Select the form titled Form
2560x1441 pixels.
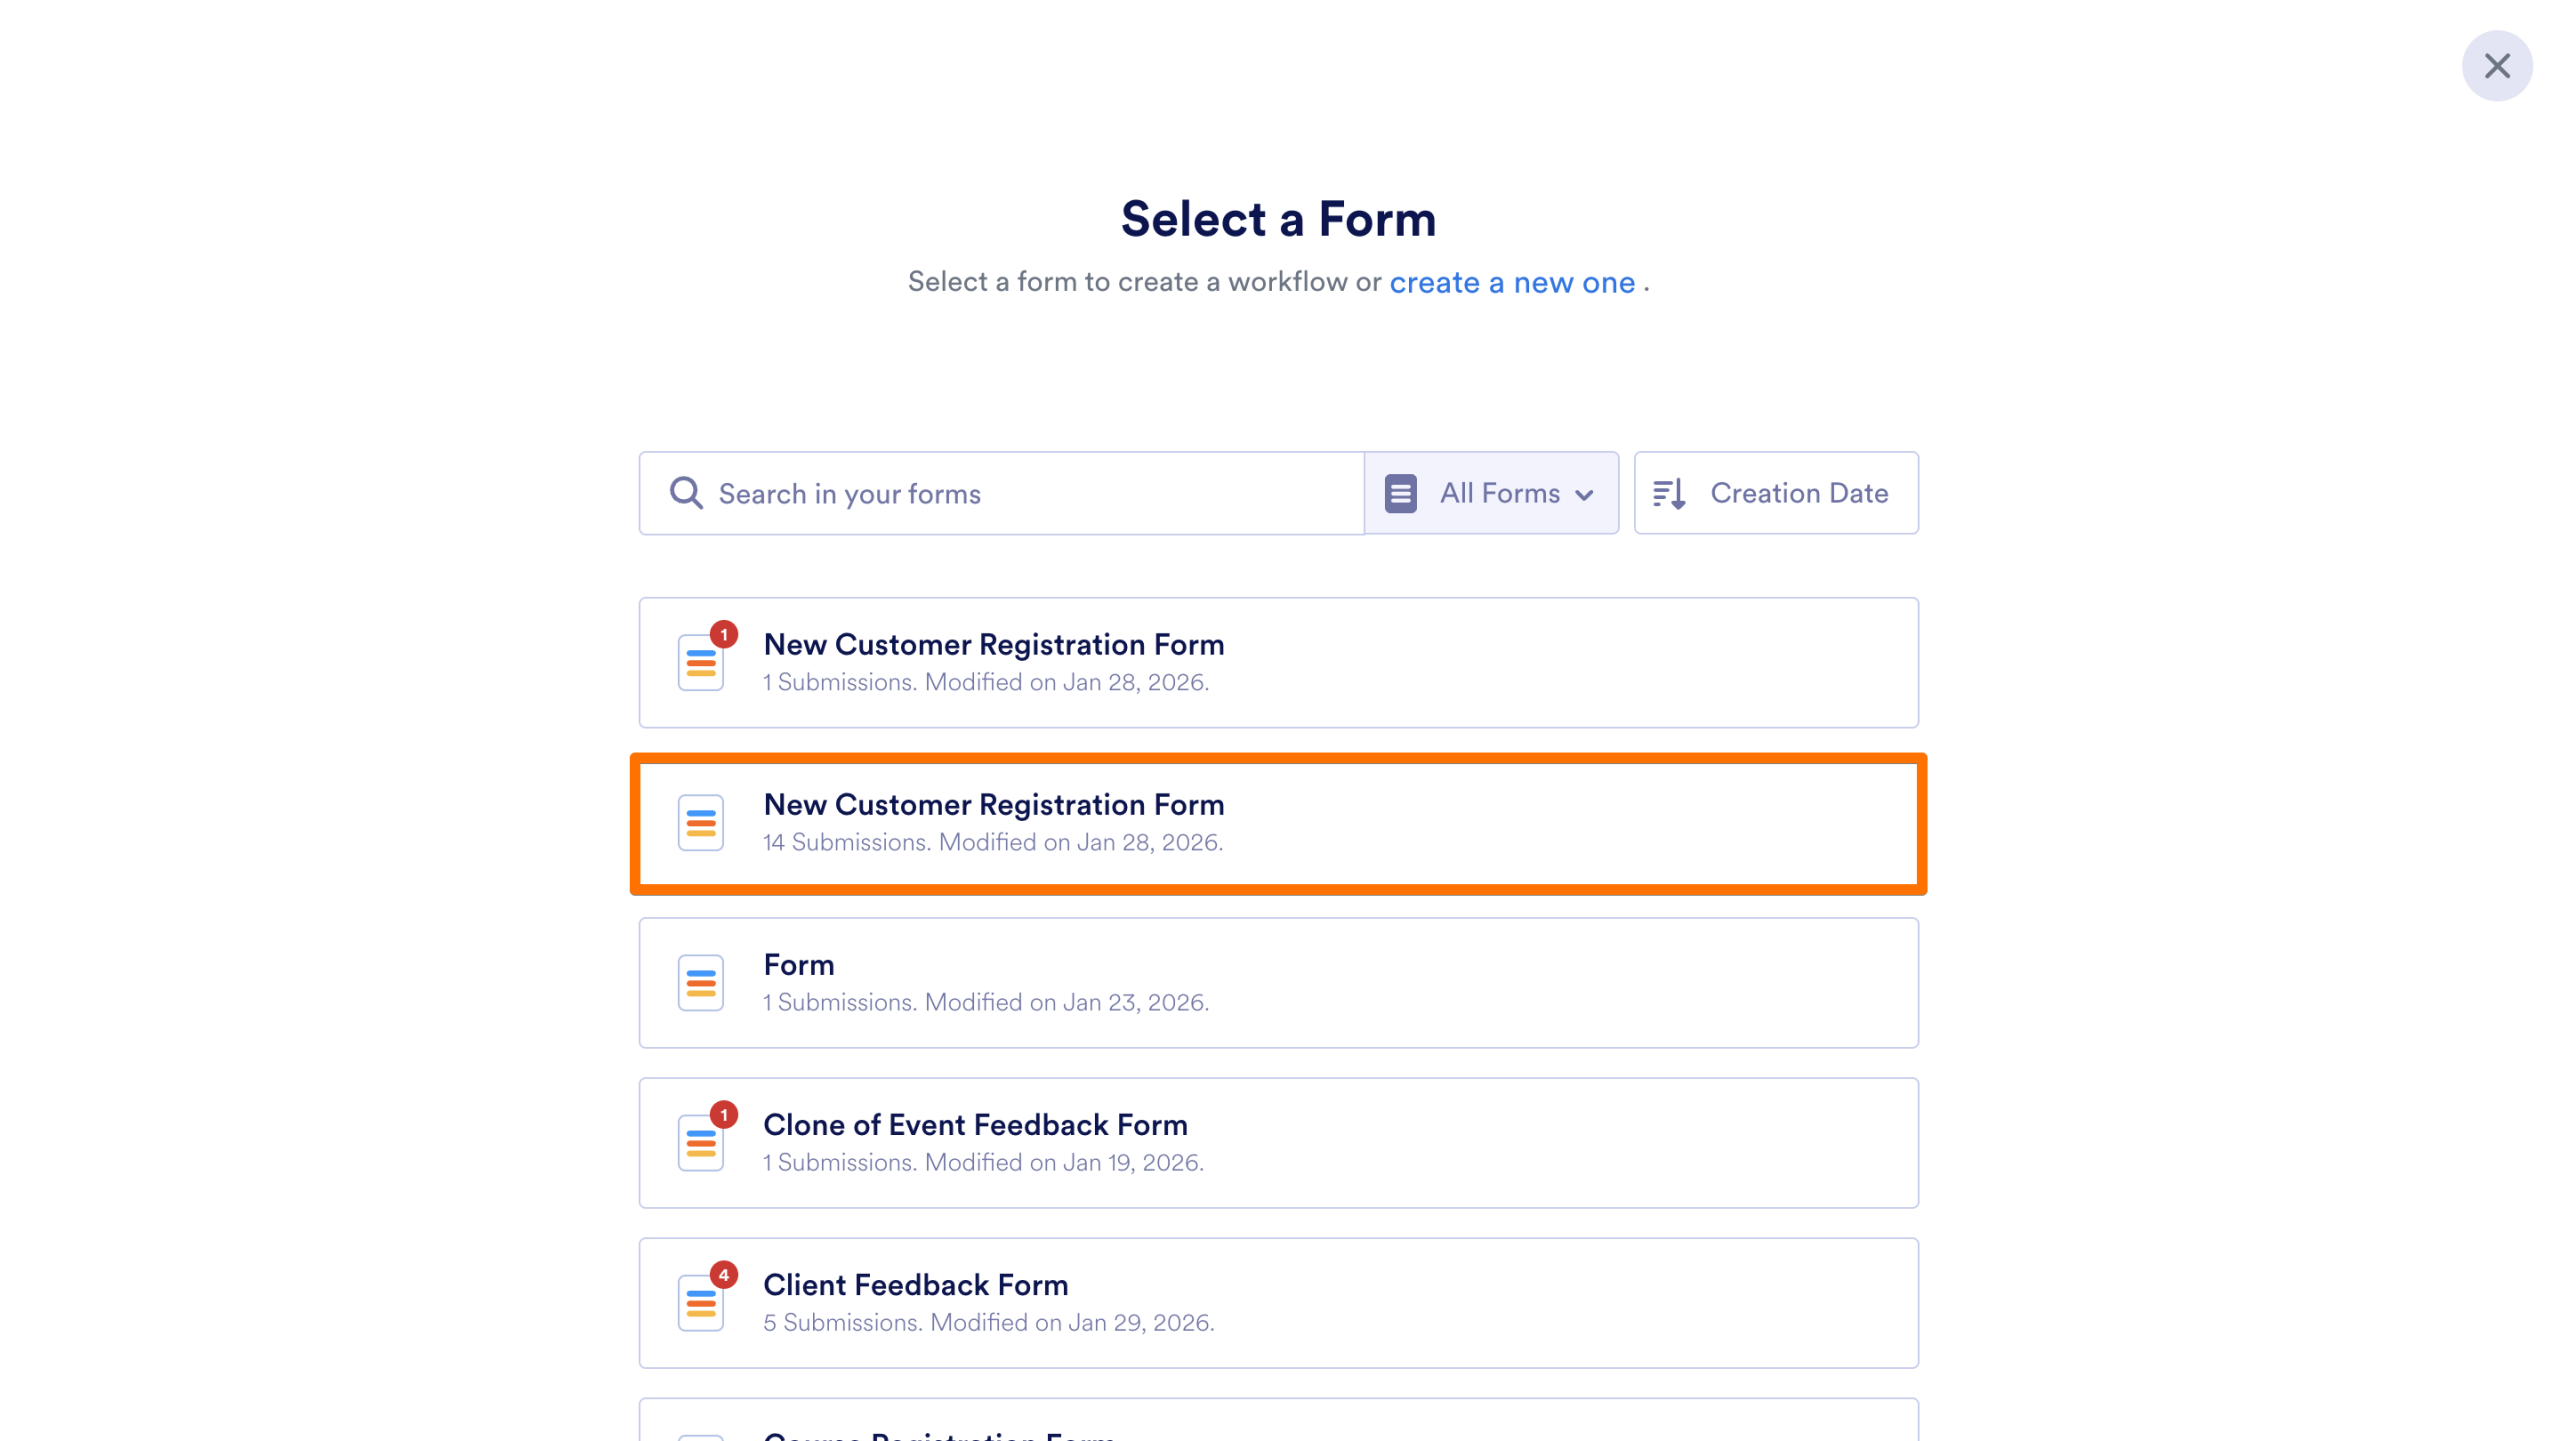1278,982
